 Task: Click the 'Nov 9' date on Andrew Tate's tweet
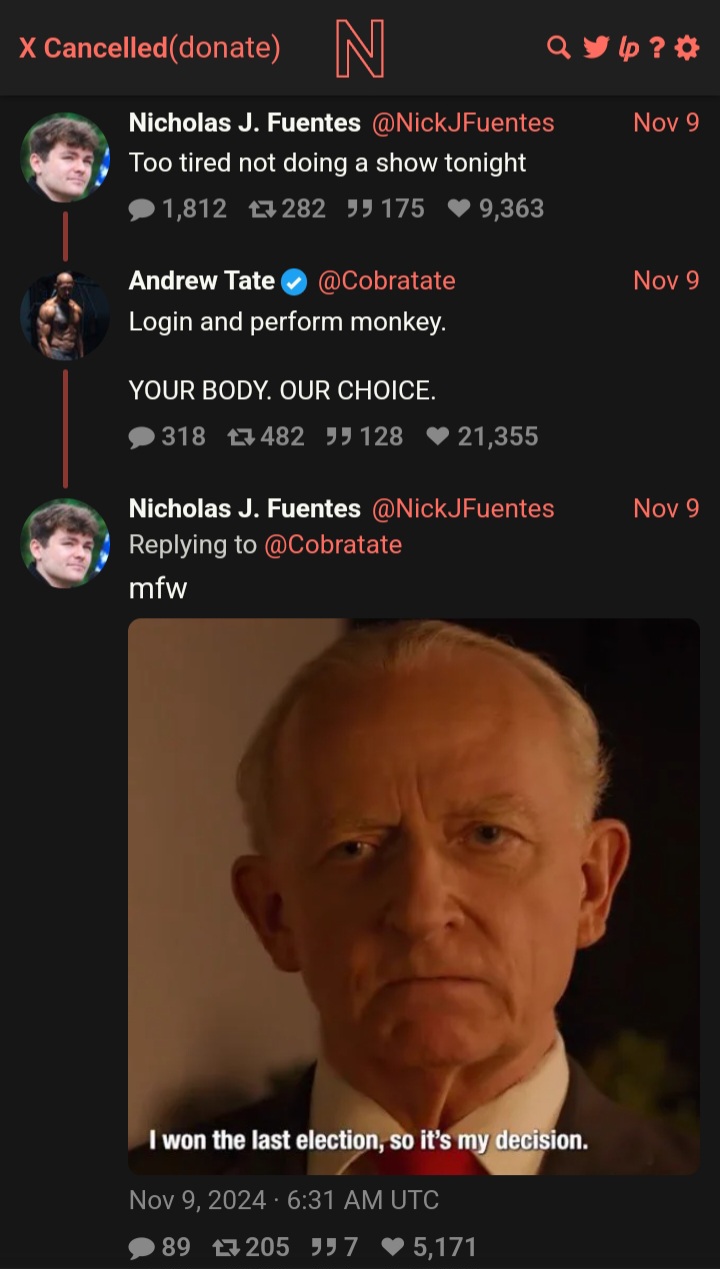[666, 281]
